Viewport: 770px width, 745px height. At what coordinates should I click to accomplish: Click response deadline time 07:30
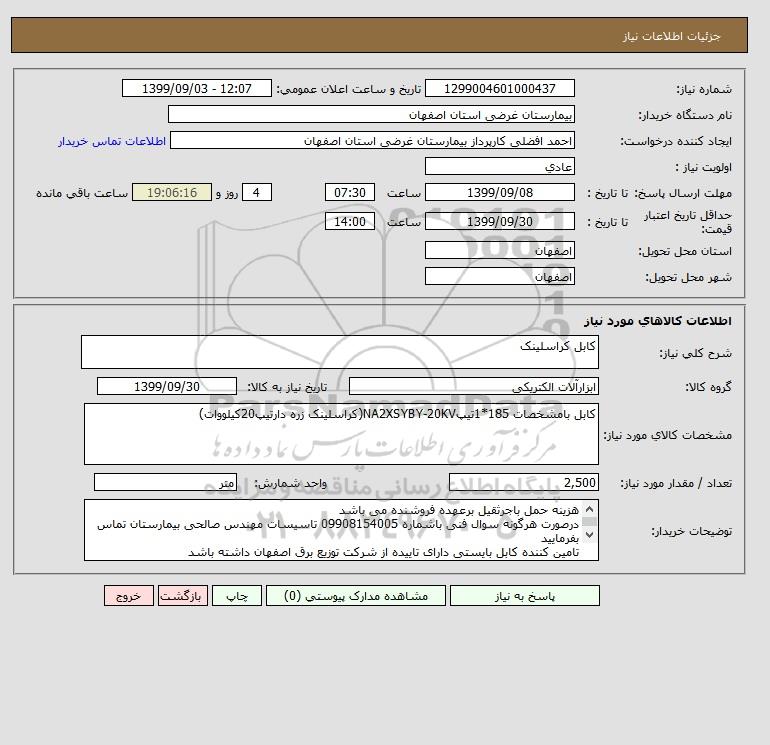(350, 193)
